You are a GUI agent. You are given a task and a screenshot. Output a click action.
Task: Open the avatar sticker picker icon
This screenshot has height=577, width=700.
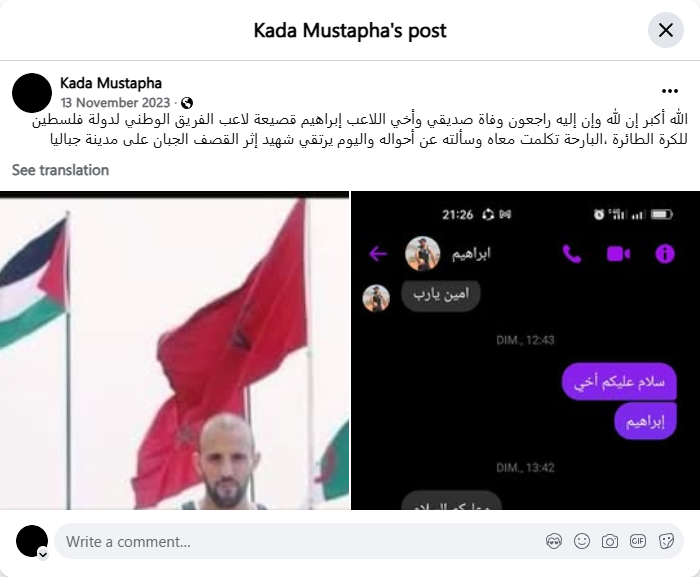tap(554, 541)
